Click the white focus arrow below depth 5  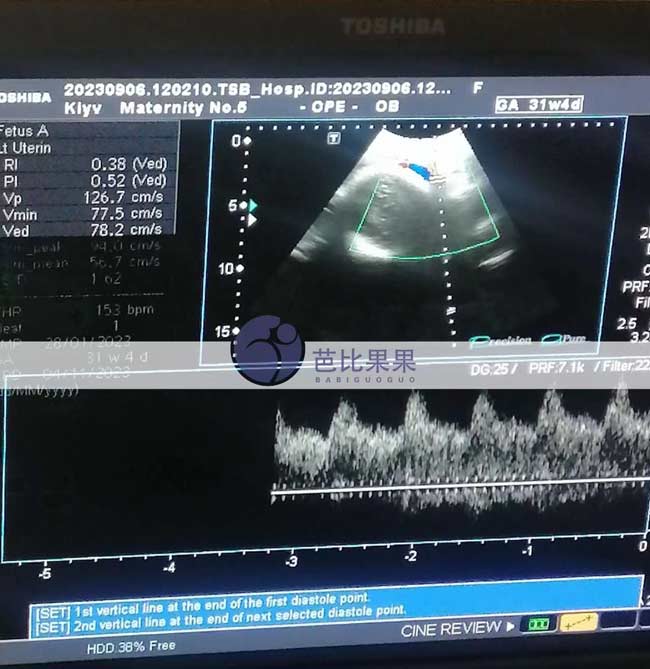point(252,220)
